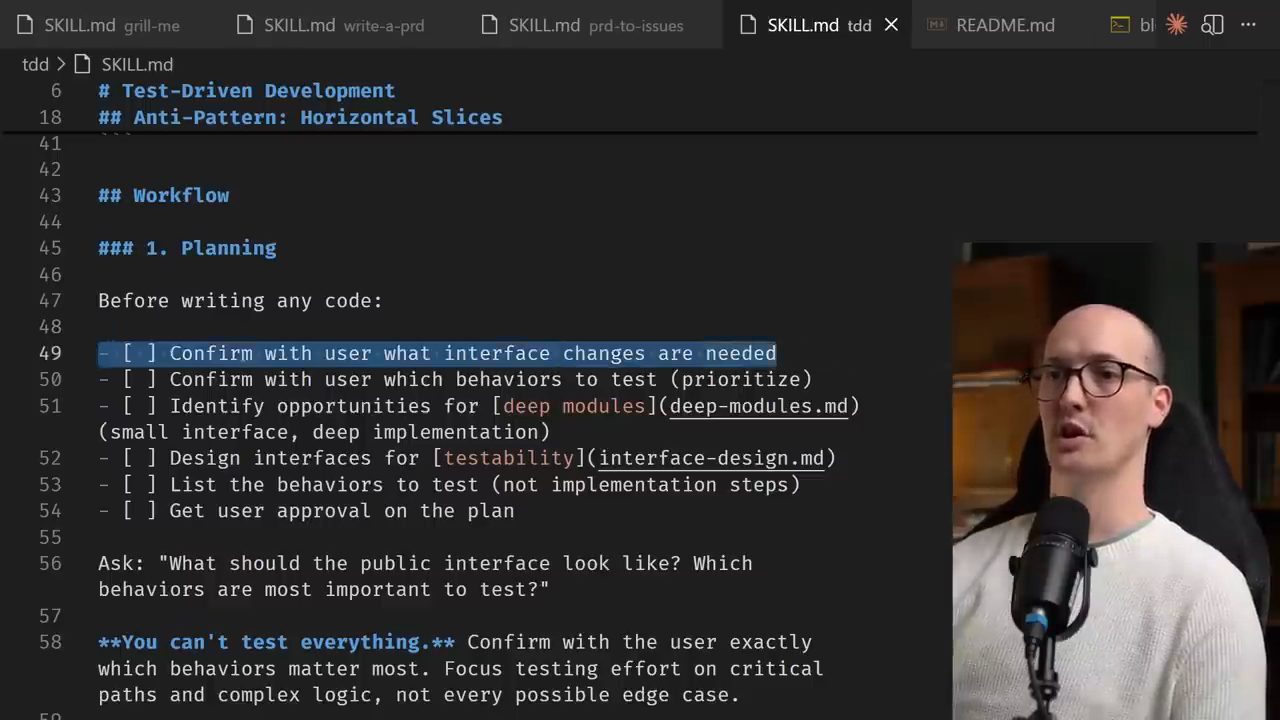Click the bold You can't test everything text
The height and width of the screenshot is (720, 1280).
point(276,642)
